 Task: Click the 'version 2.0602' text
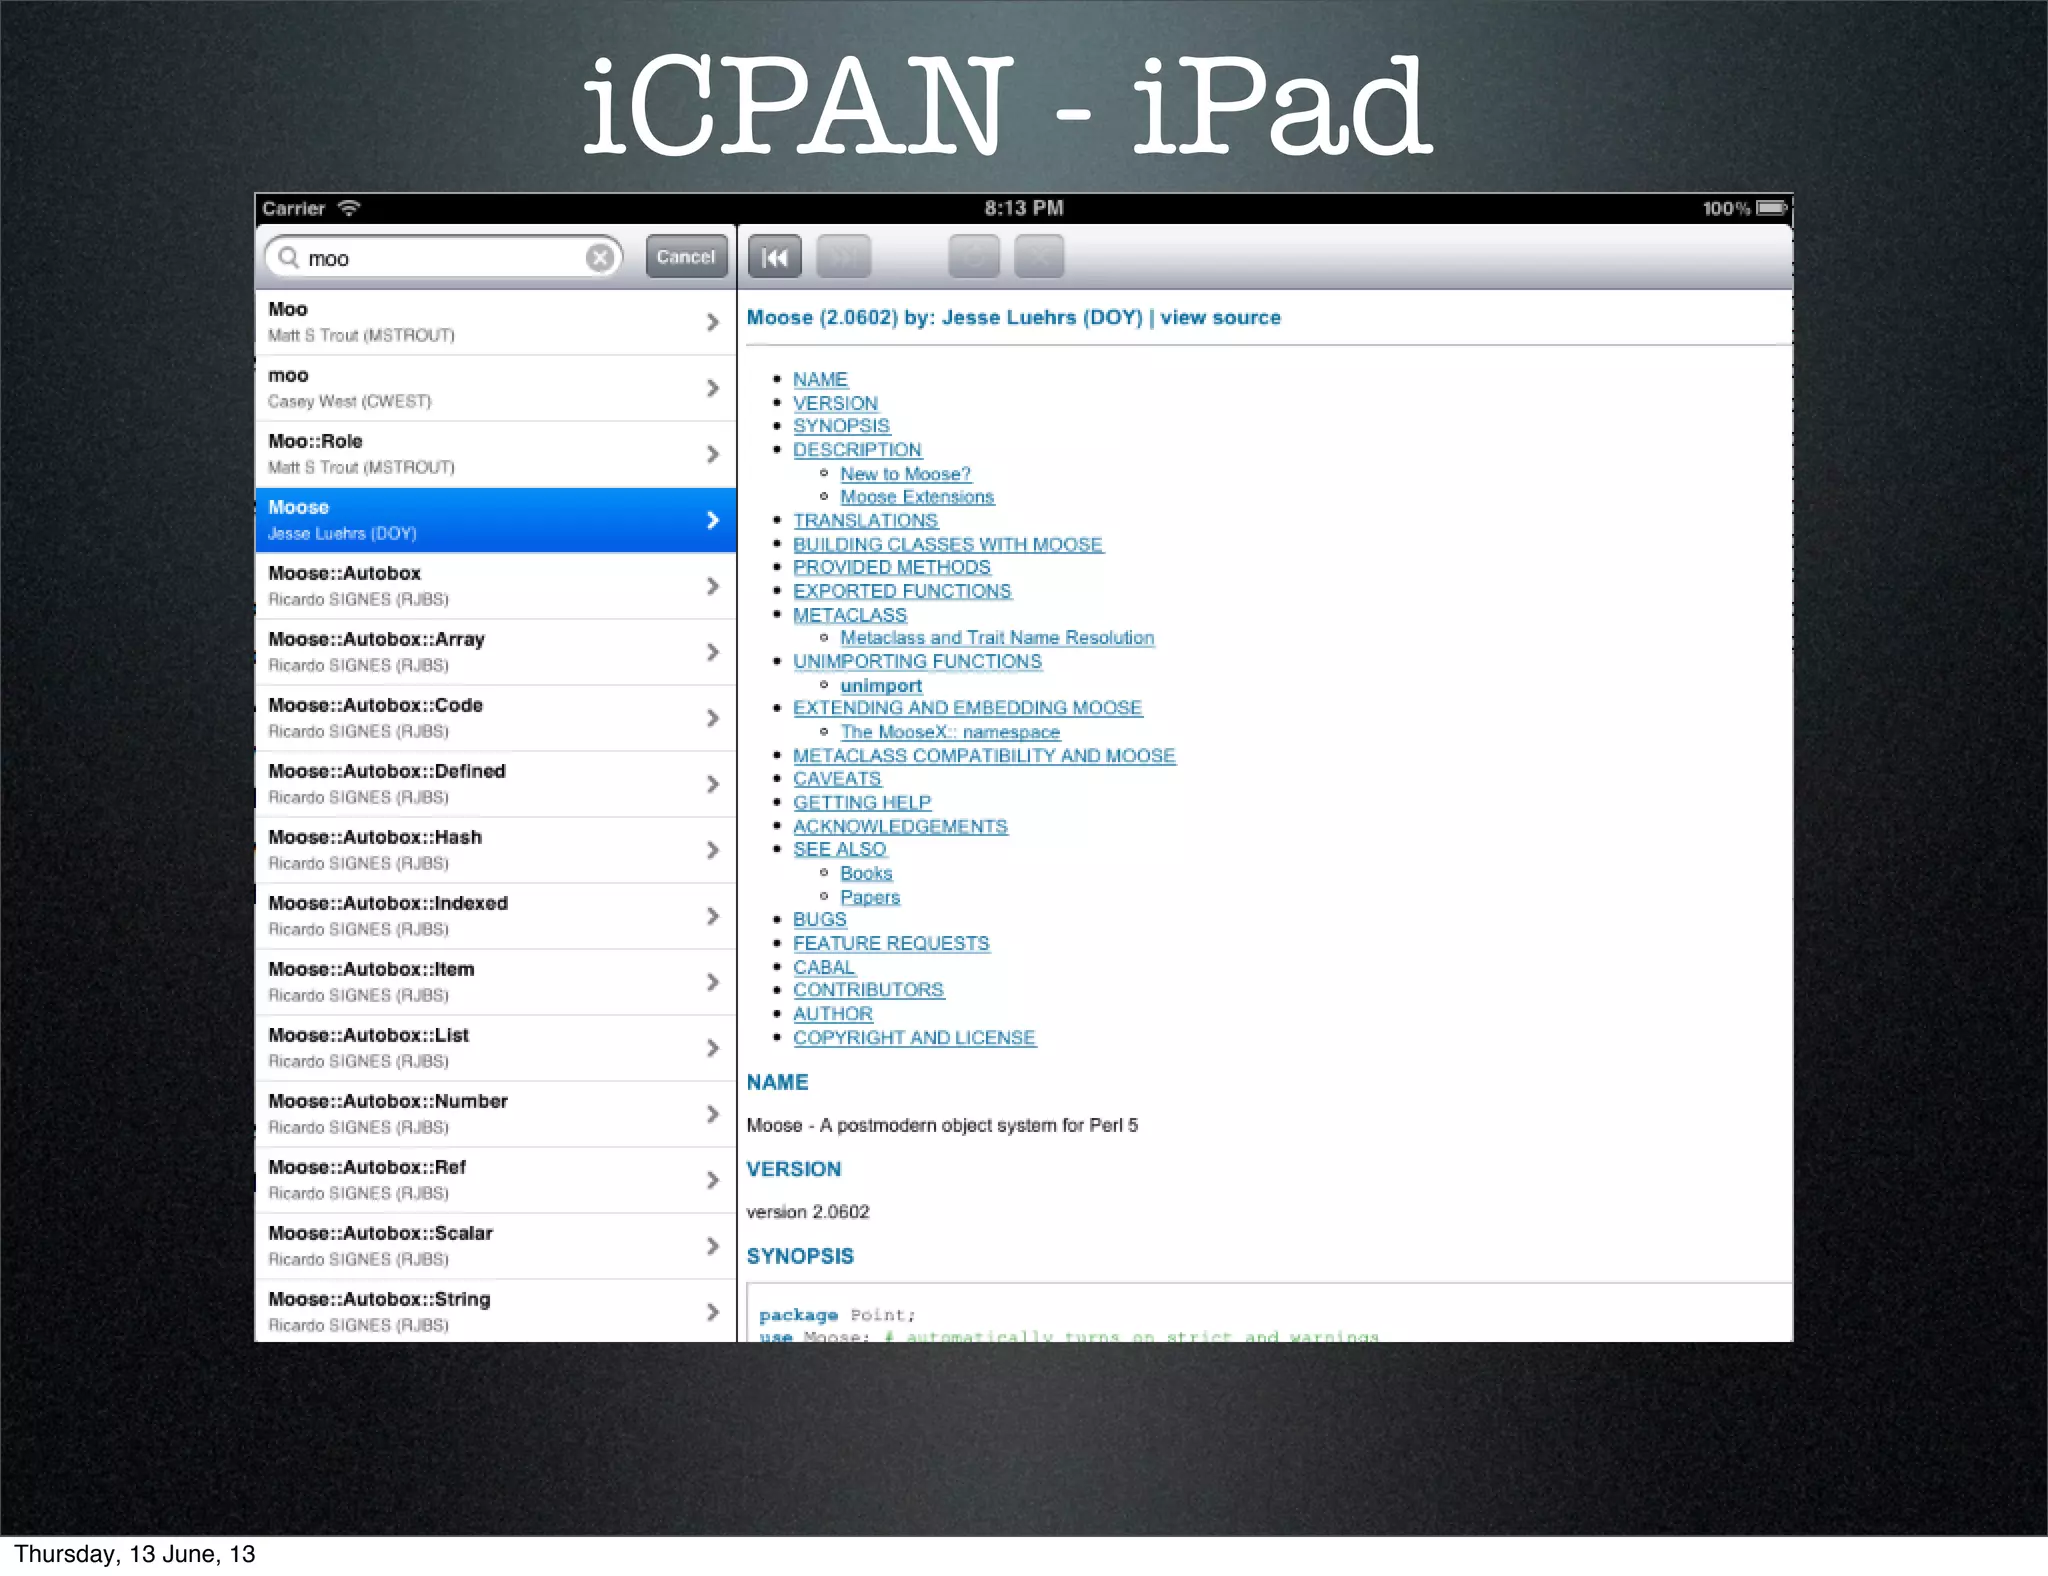pos(808,1212)
